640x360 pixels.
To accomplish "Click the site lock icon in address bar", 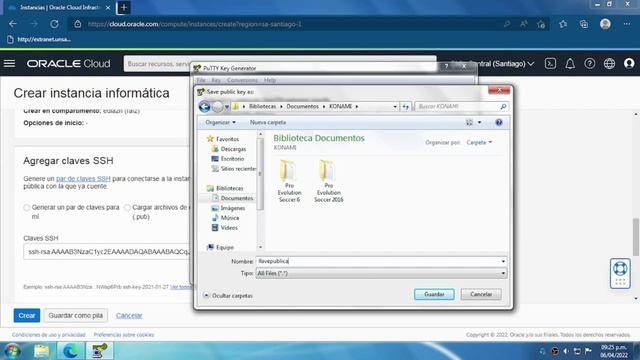I will 78,24.
